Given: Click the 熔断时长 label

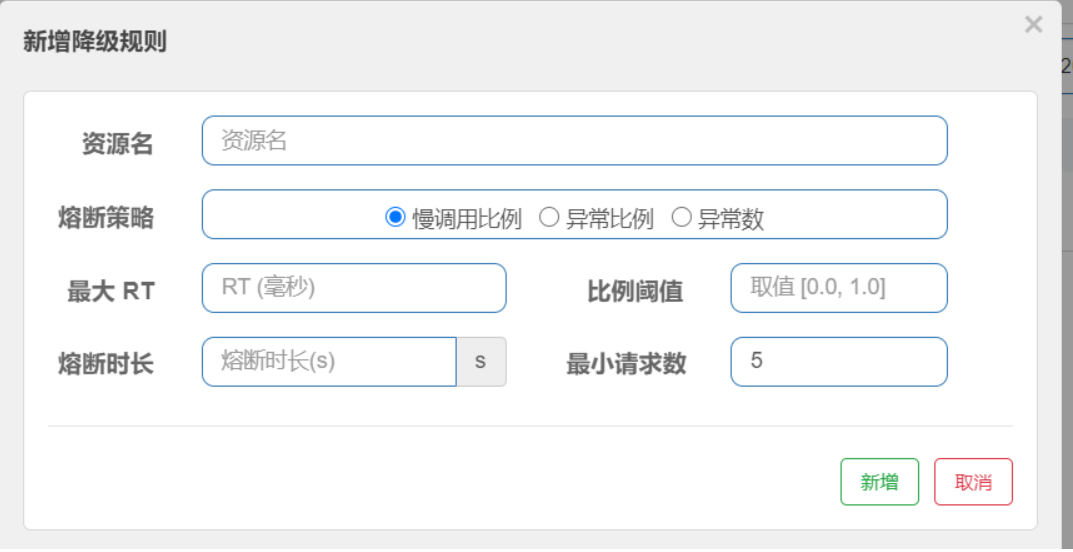Looking at the screenshot, I should click(x=106, y=364).
